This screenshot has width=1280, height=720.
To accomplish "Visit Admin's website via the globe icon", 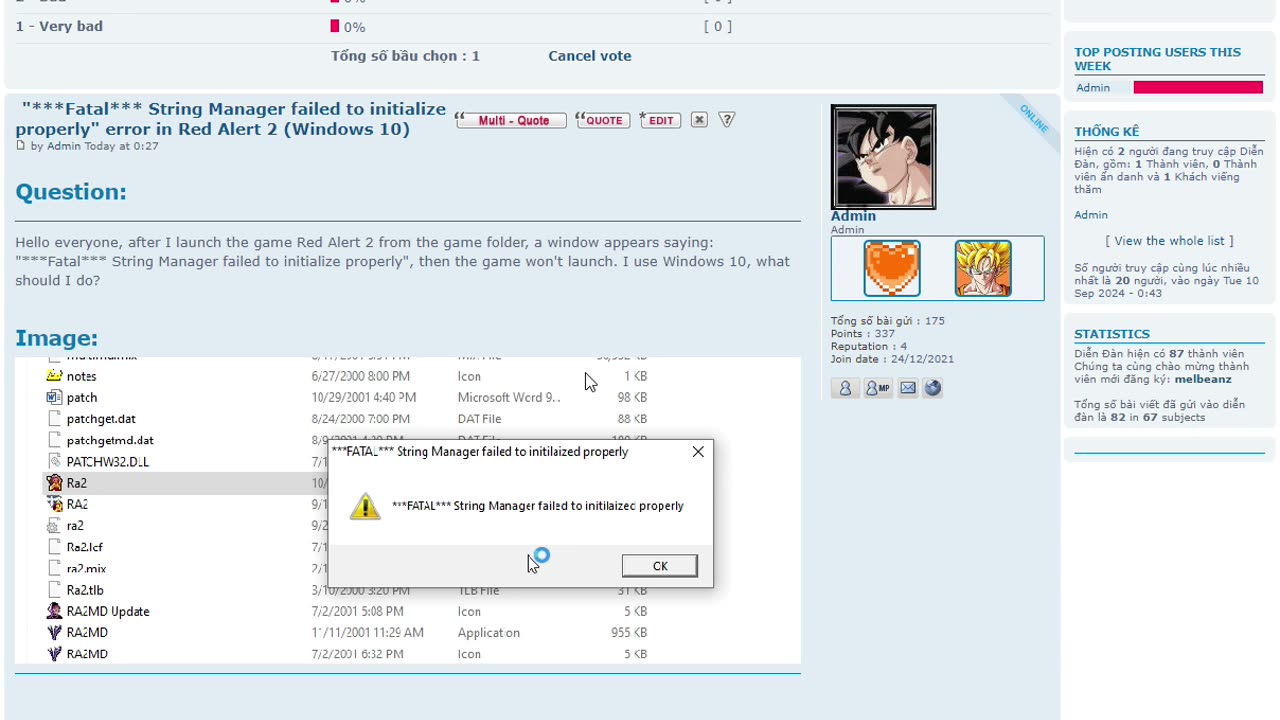I will point(932,388).
